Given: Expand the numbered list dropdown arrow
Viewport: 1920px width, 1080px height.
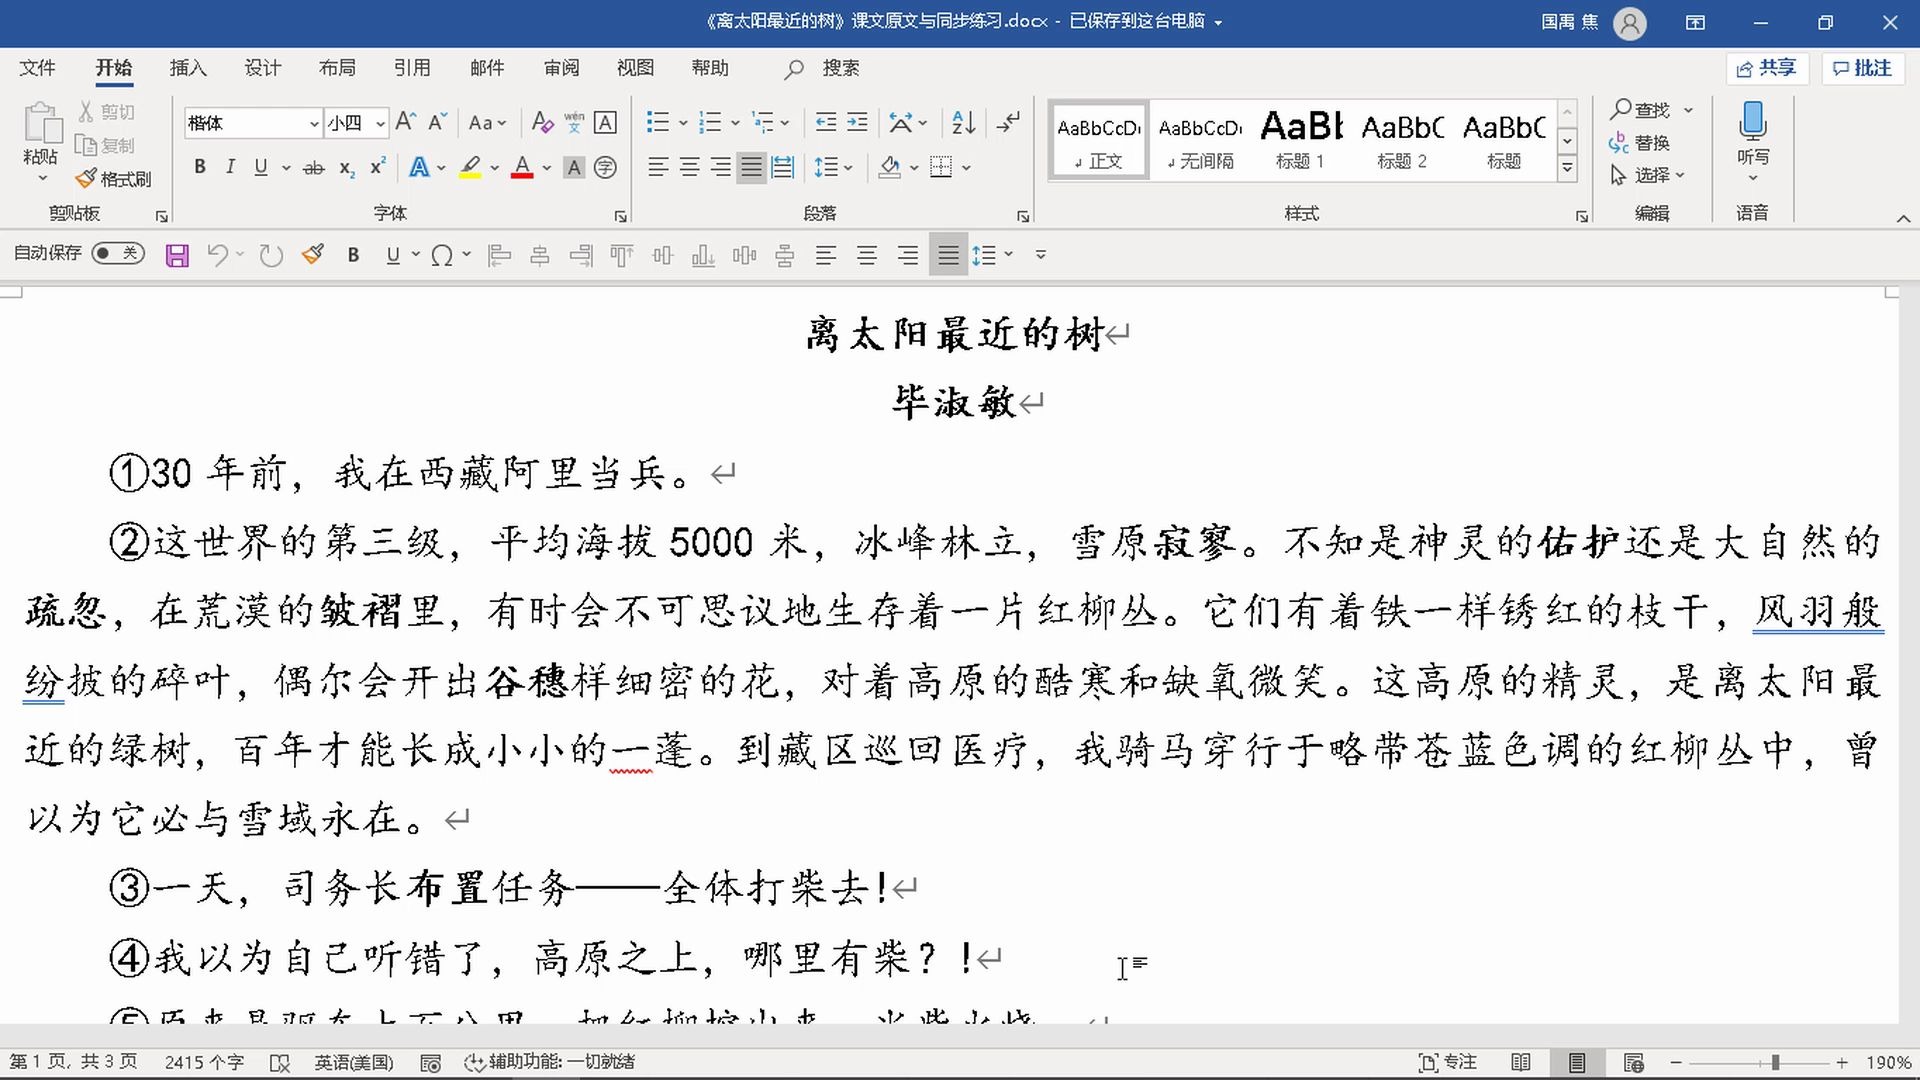Looking at the screenshot, I should tap(735, 123).
